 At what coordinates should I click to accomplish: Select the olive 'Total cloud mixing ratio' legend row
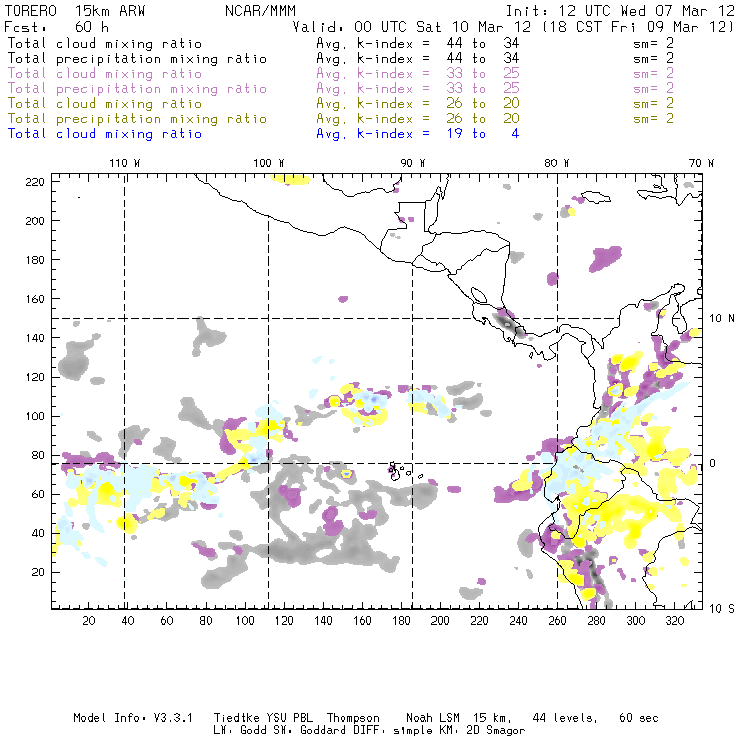(x=340, y=104)
